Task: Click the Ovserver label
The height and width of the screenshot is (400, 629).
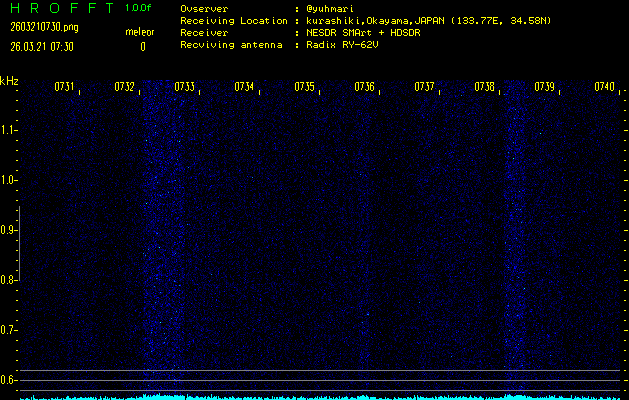Action: tap(204, 9)
